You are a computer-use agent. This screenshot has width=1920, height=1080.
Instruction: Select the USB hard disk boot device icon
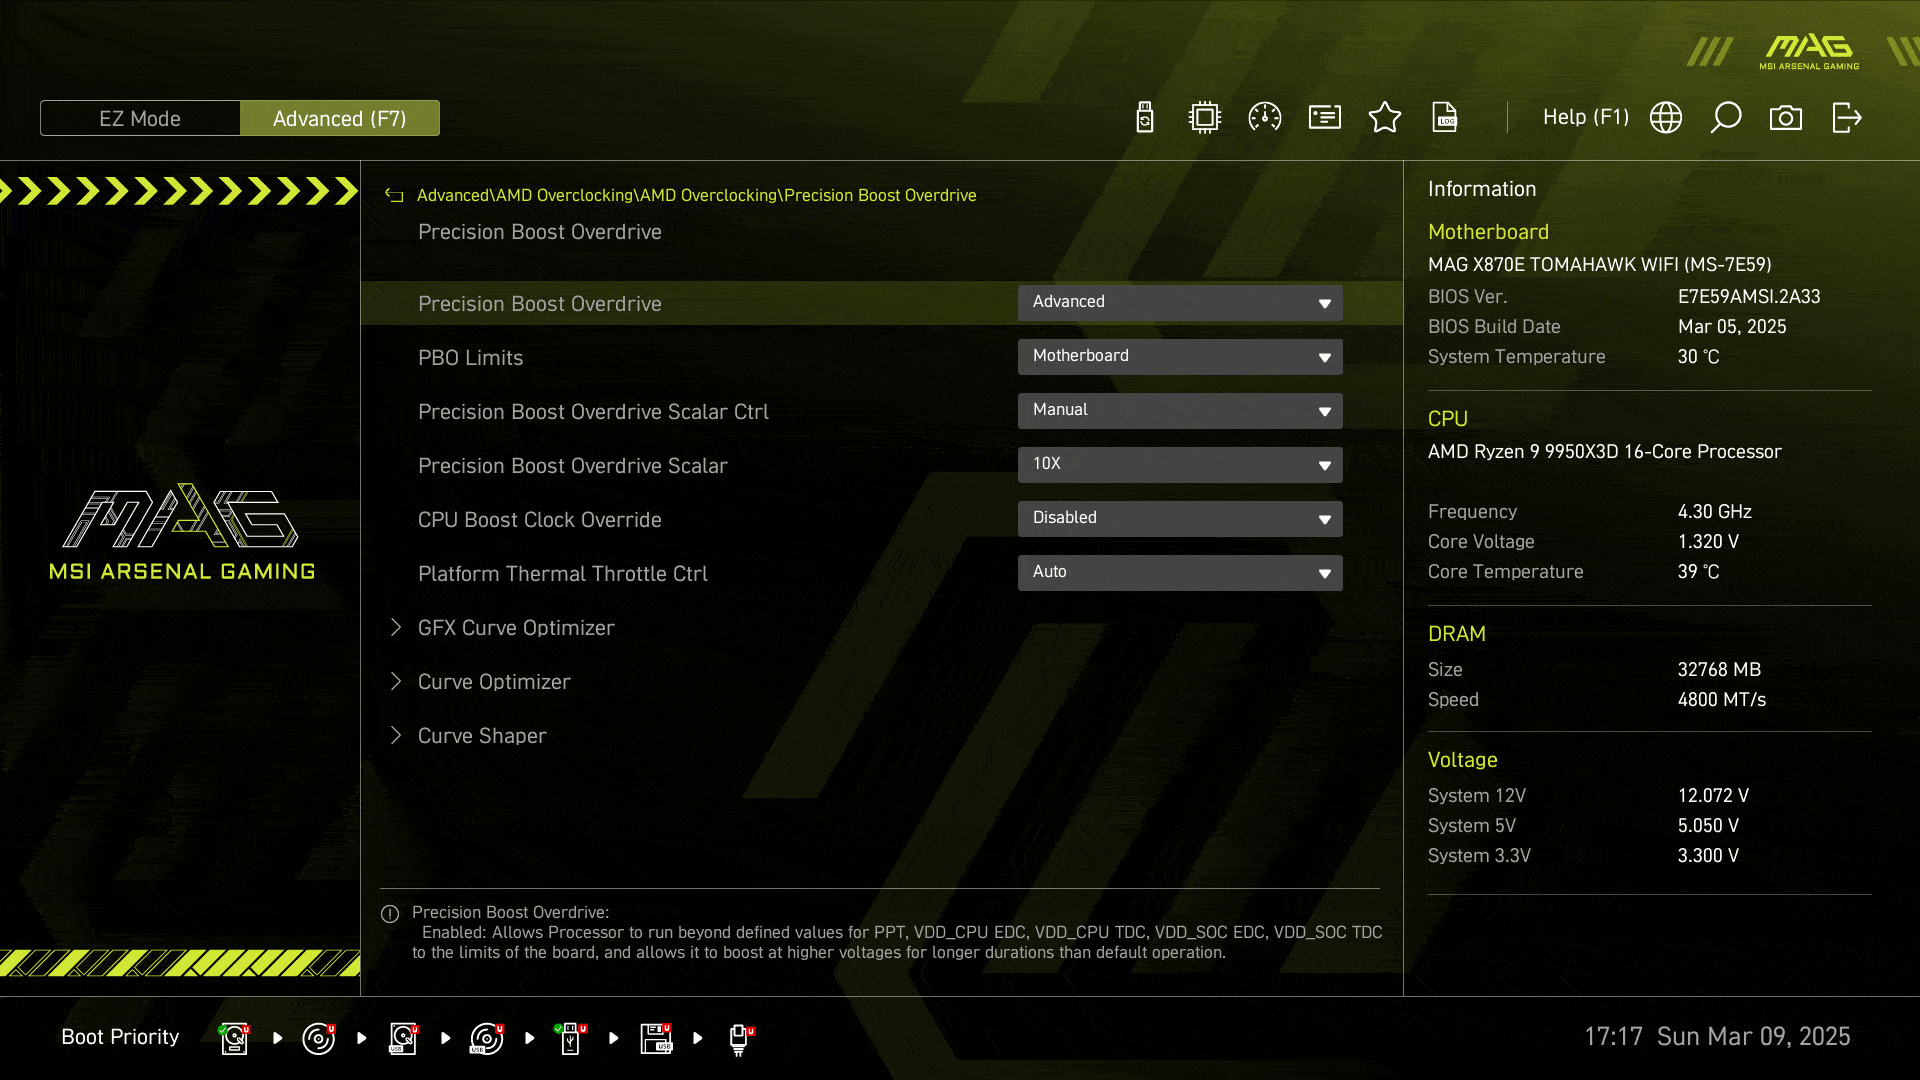(403, 1038)
